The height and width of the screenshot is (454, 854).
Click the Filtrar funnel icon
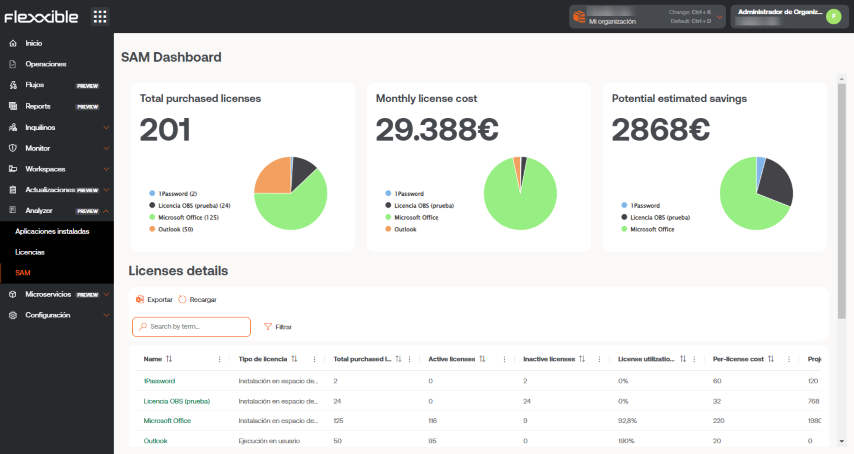tap(268, 327)
